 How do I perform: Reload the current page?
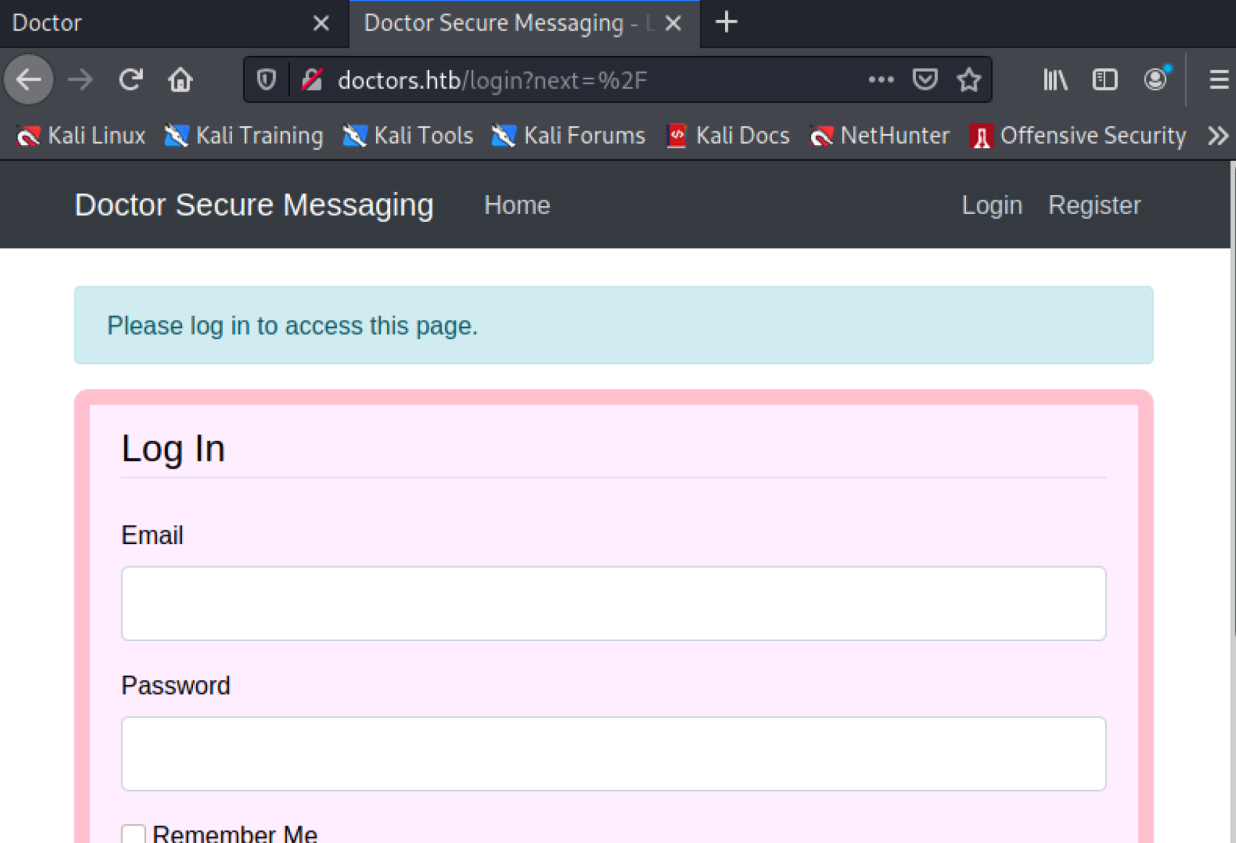tap(131, 80)
